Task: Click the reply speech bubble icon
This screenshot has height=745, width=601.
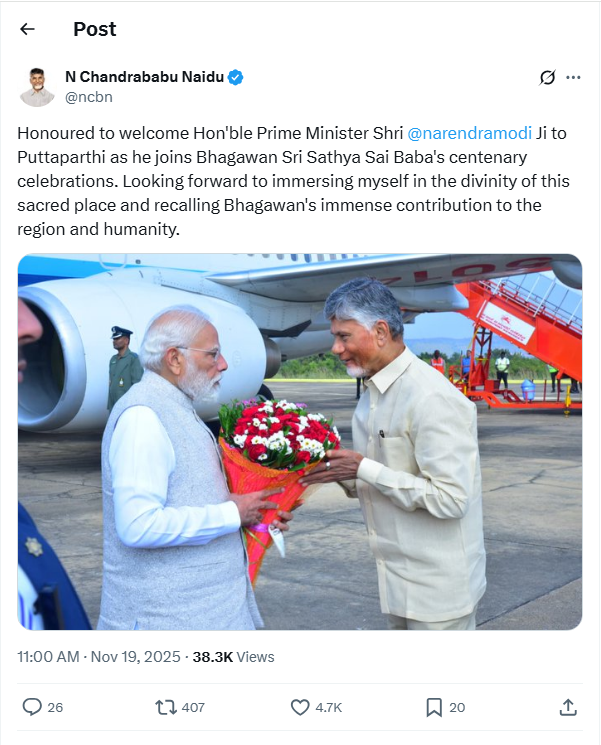Action: 32,707
